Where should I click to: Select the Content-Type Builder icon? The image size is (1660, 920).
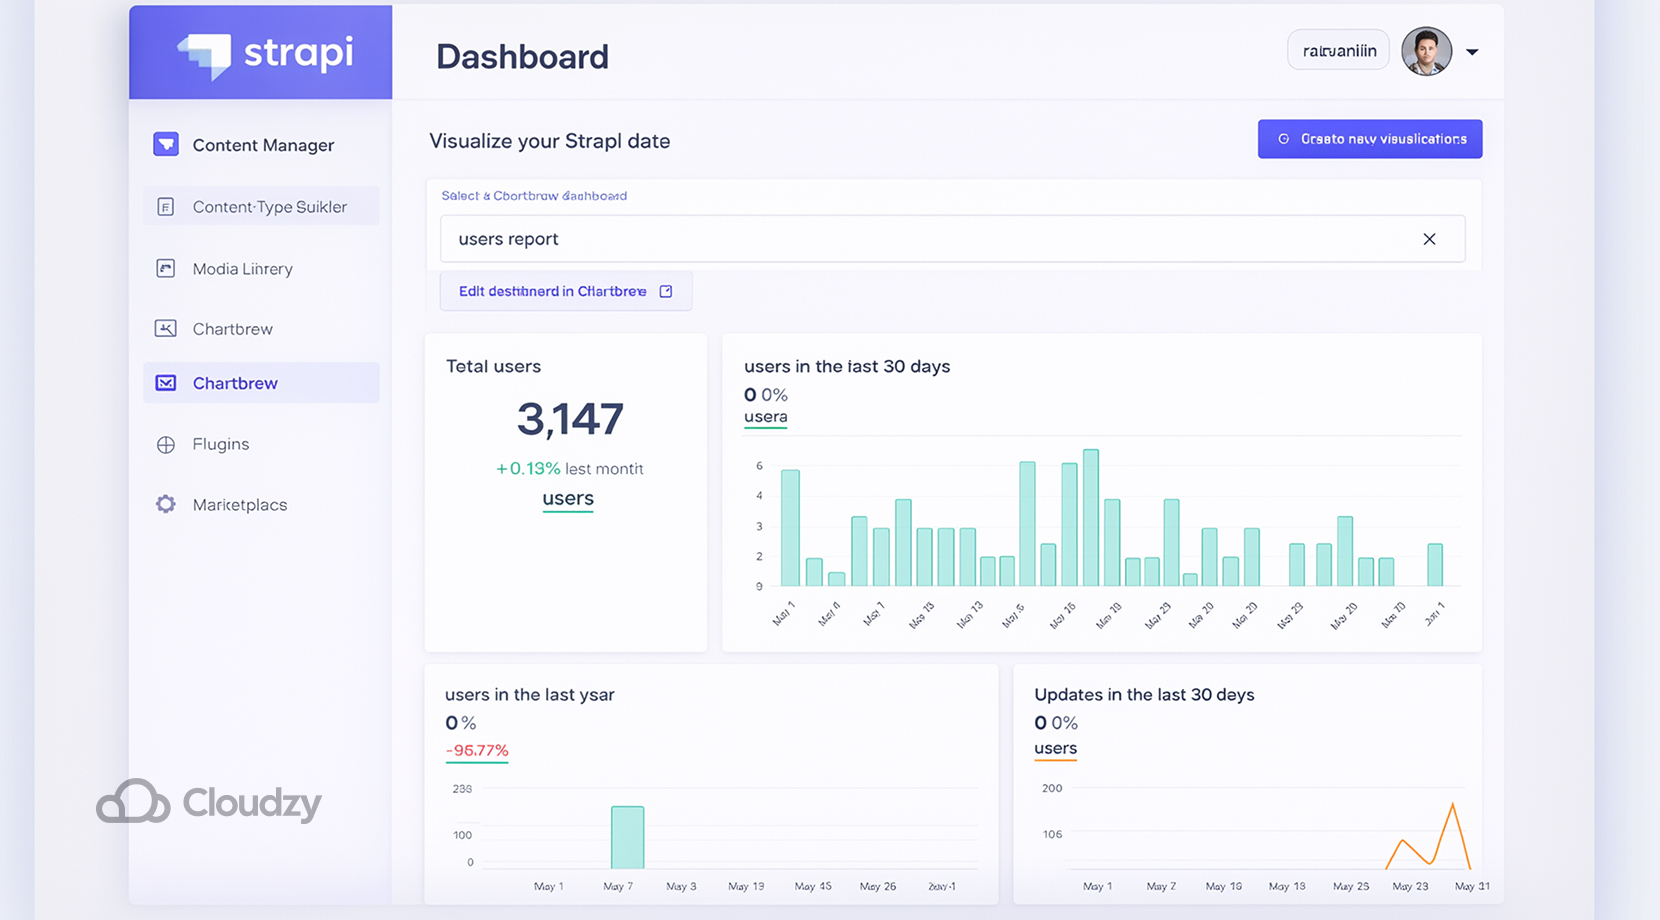point(166,206)
